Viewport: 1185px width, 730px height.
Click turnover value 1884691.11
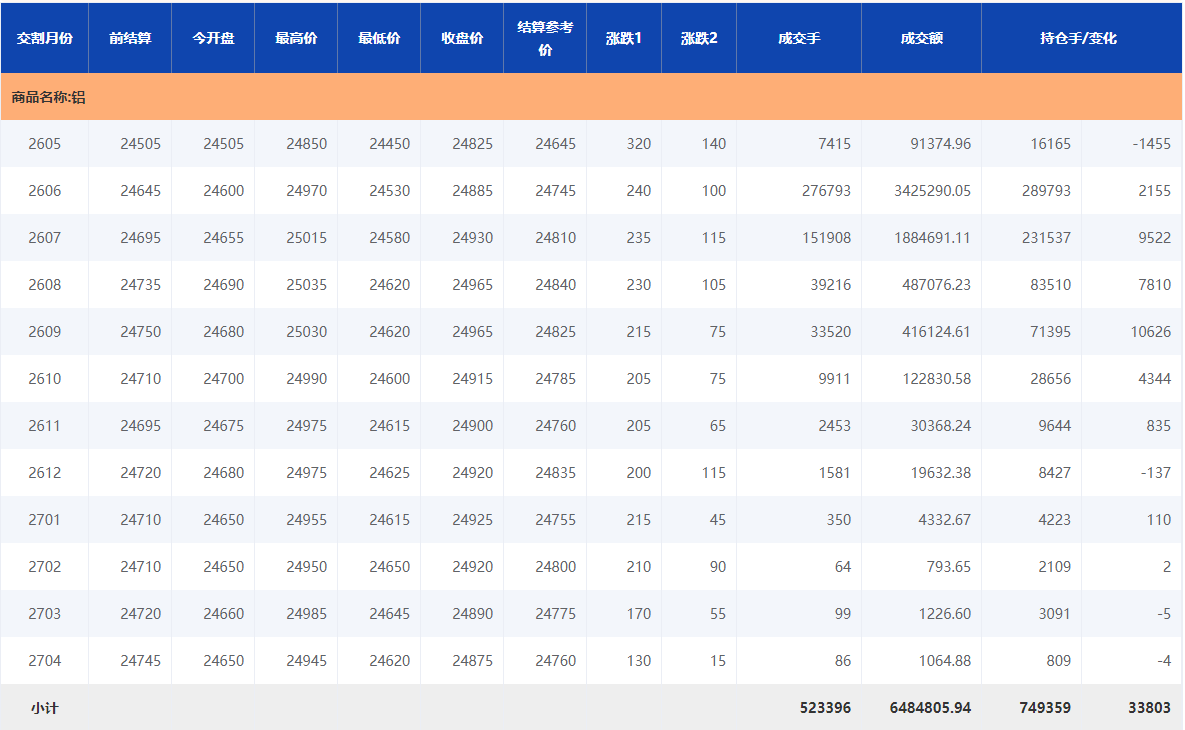(x=932, y=237)
